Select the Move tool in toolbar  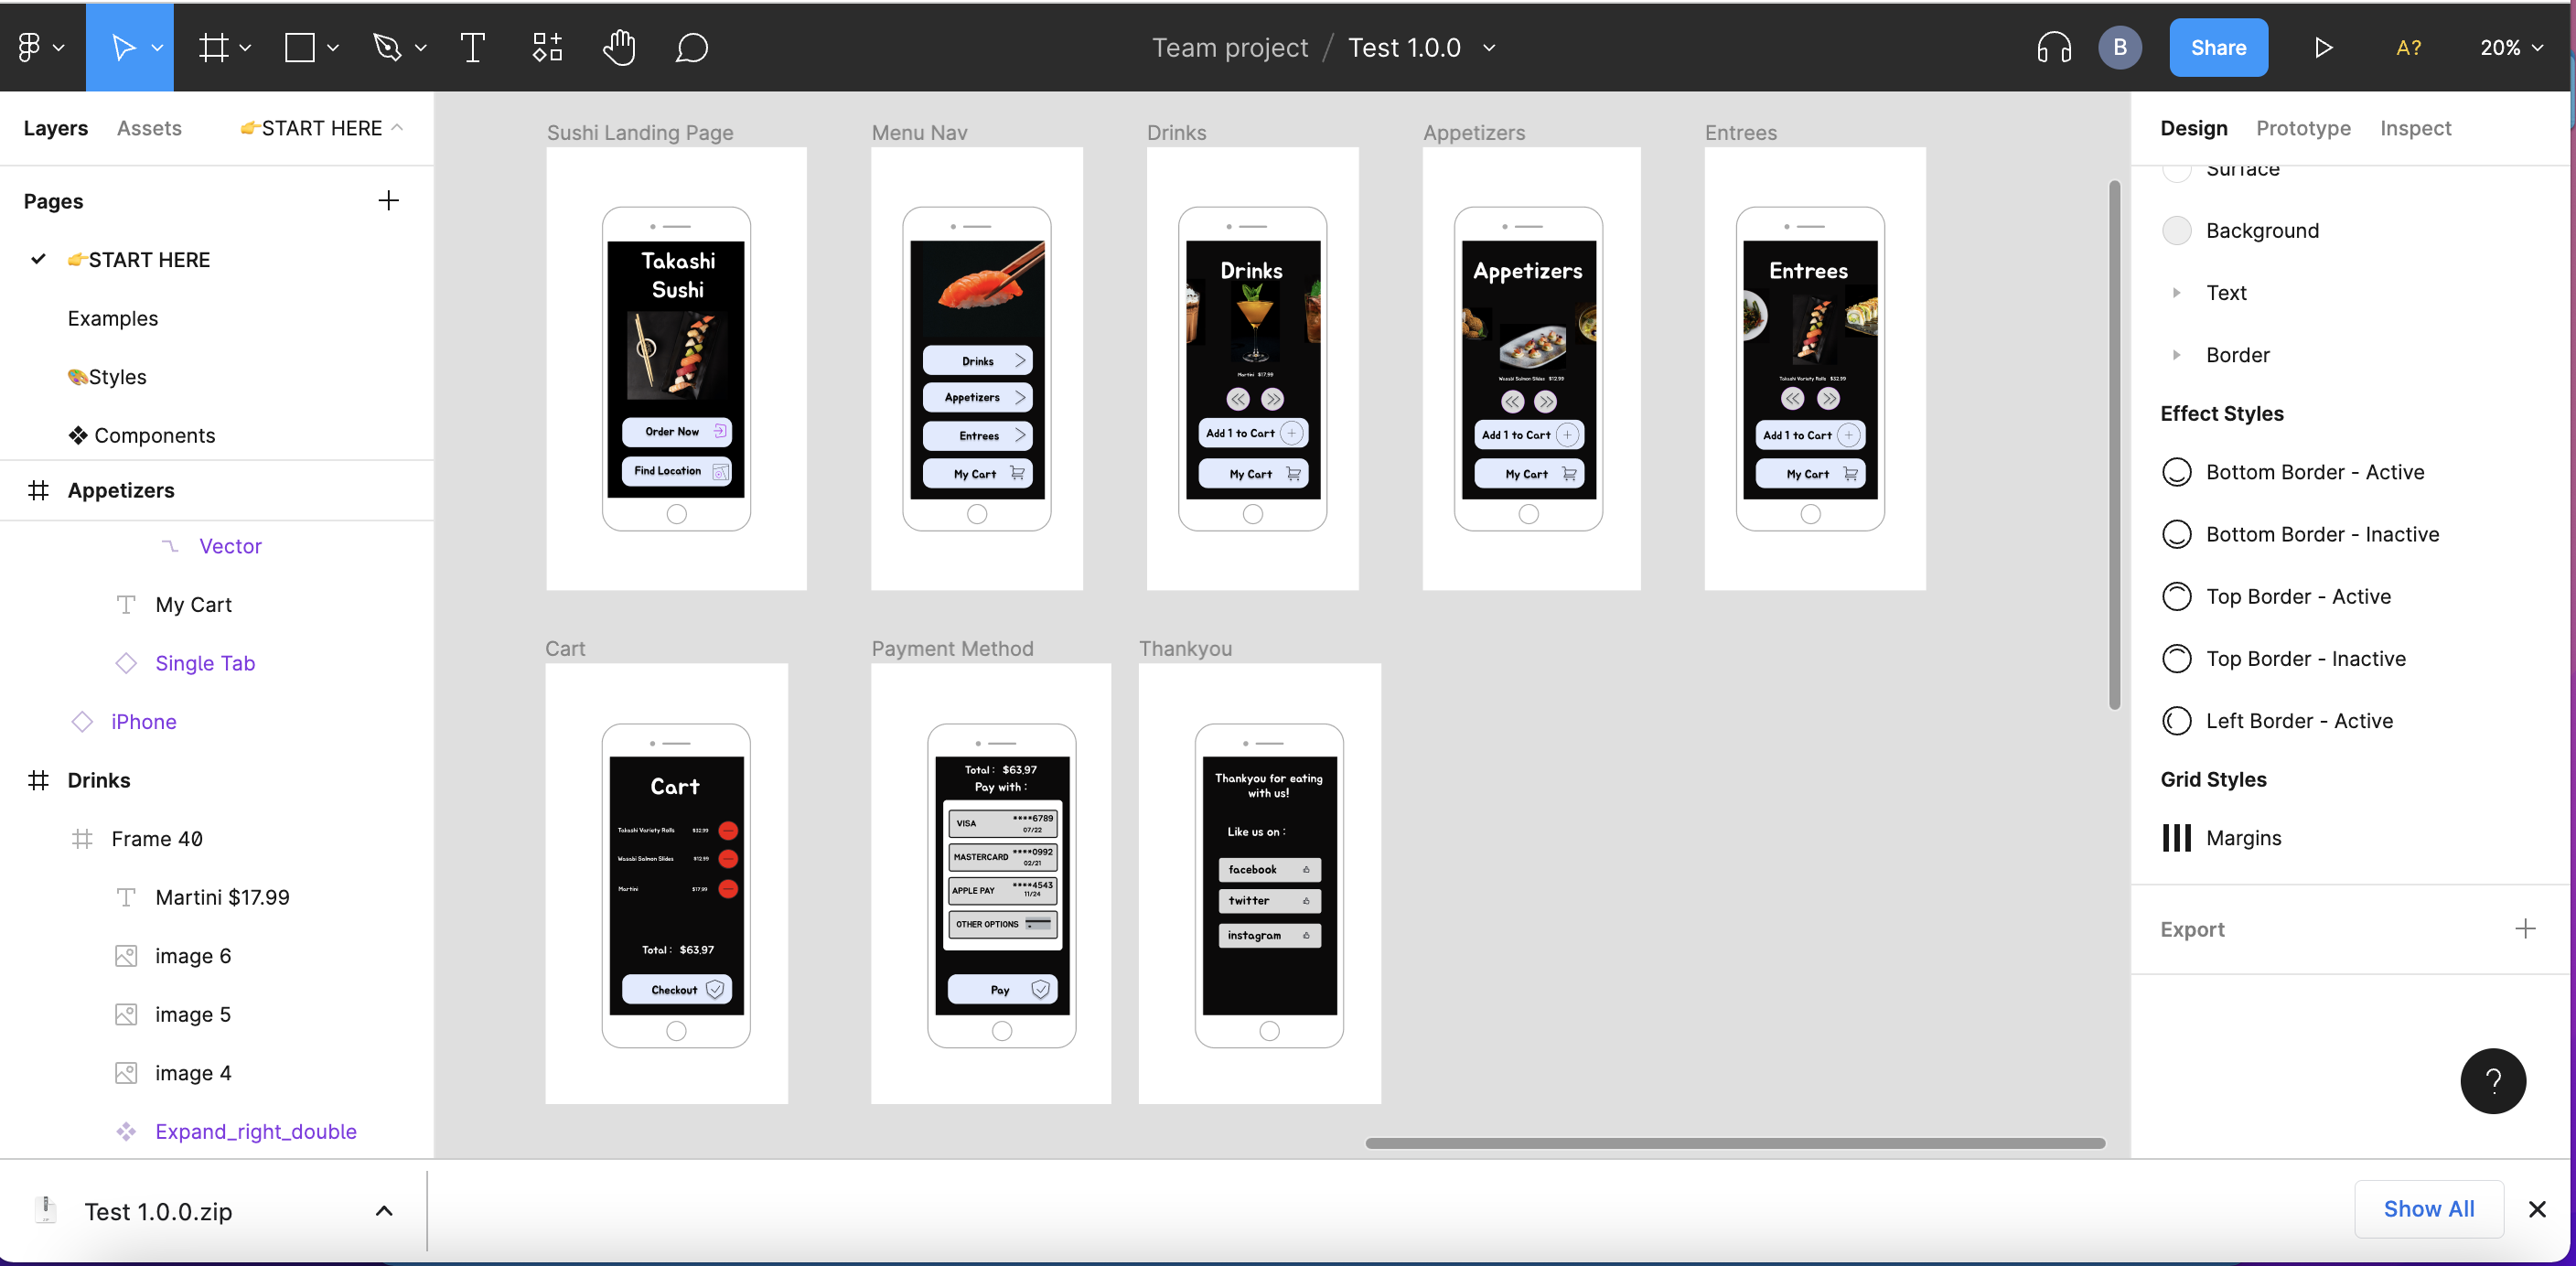[x=122, y=47]
